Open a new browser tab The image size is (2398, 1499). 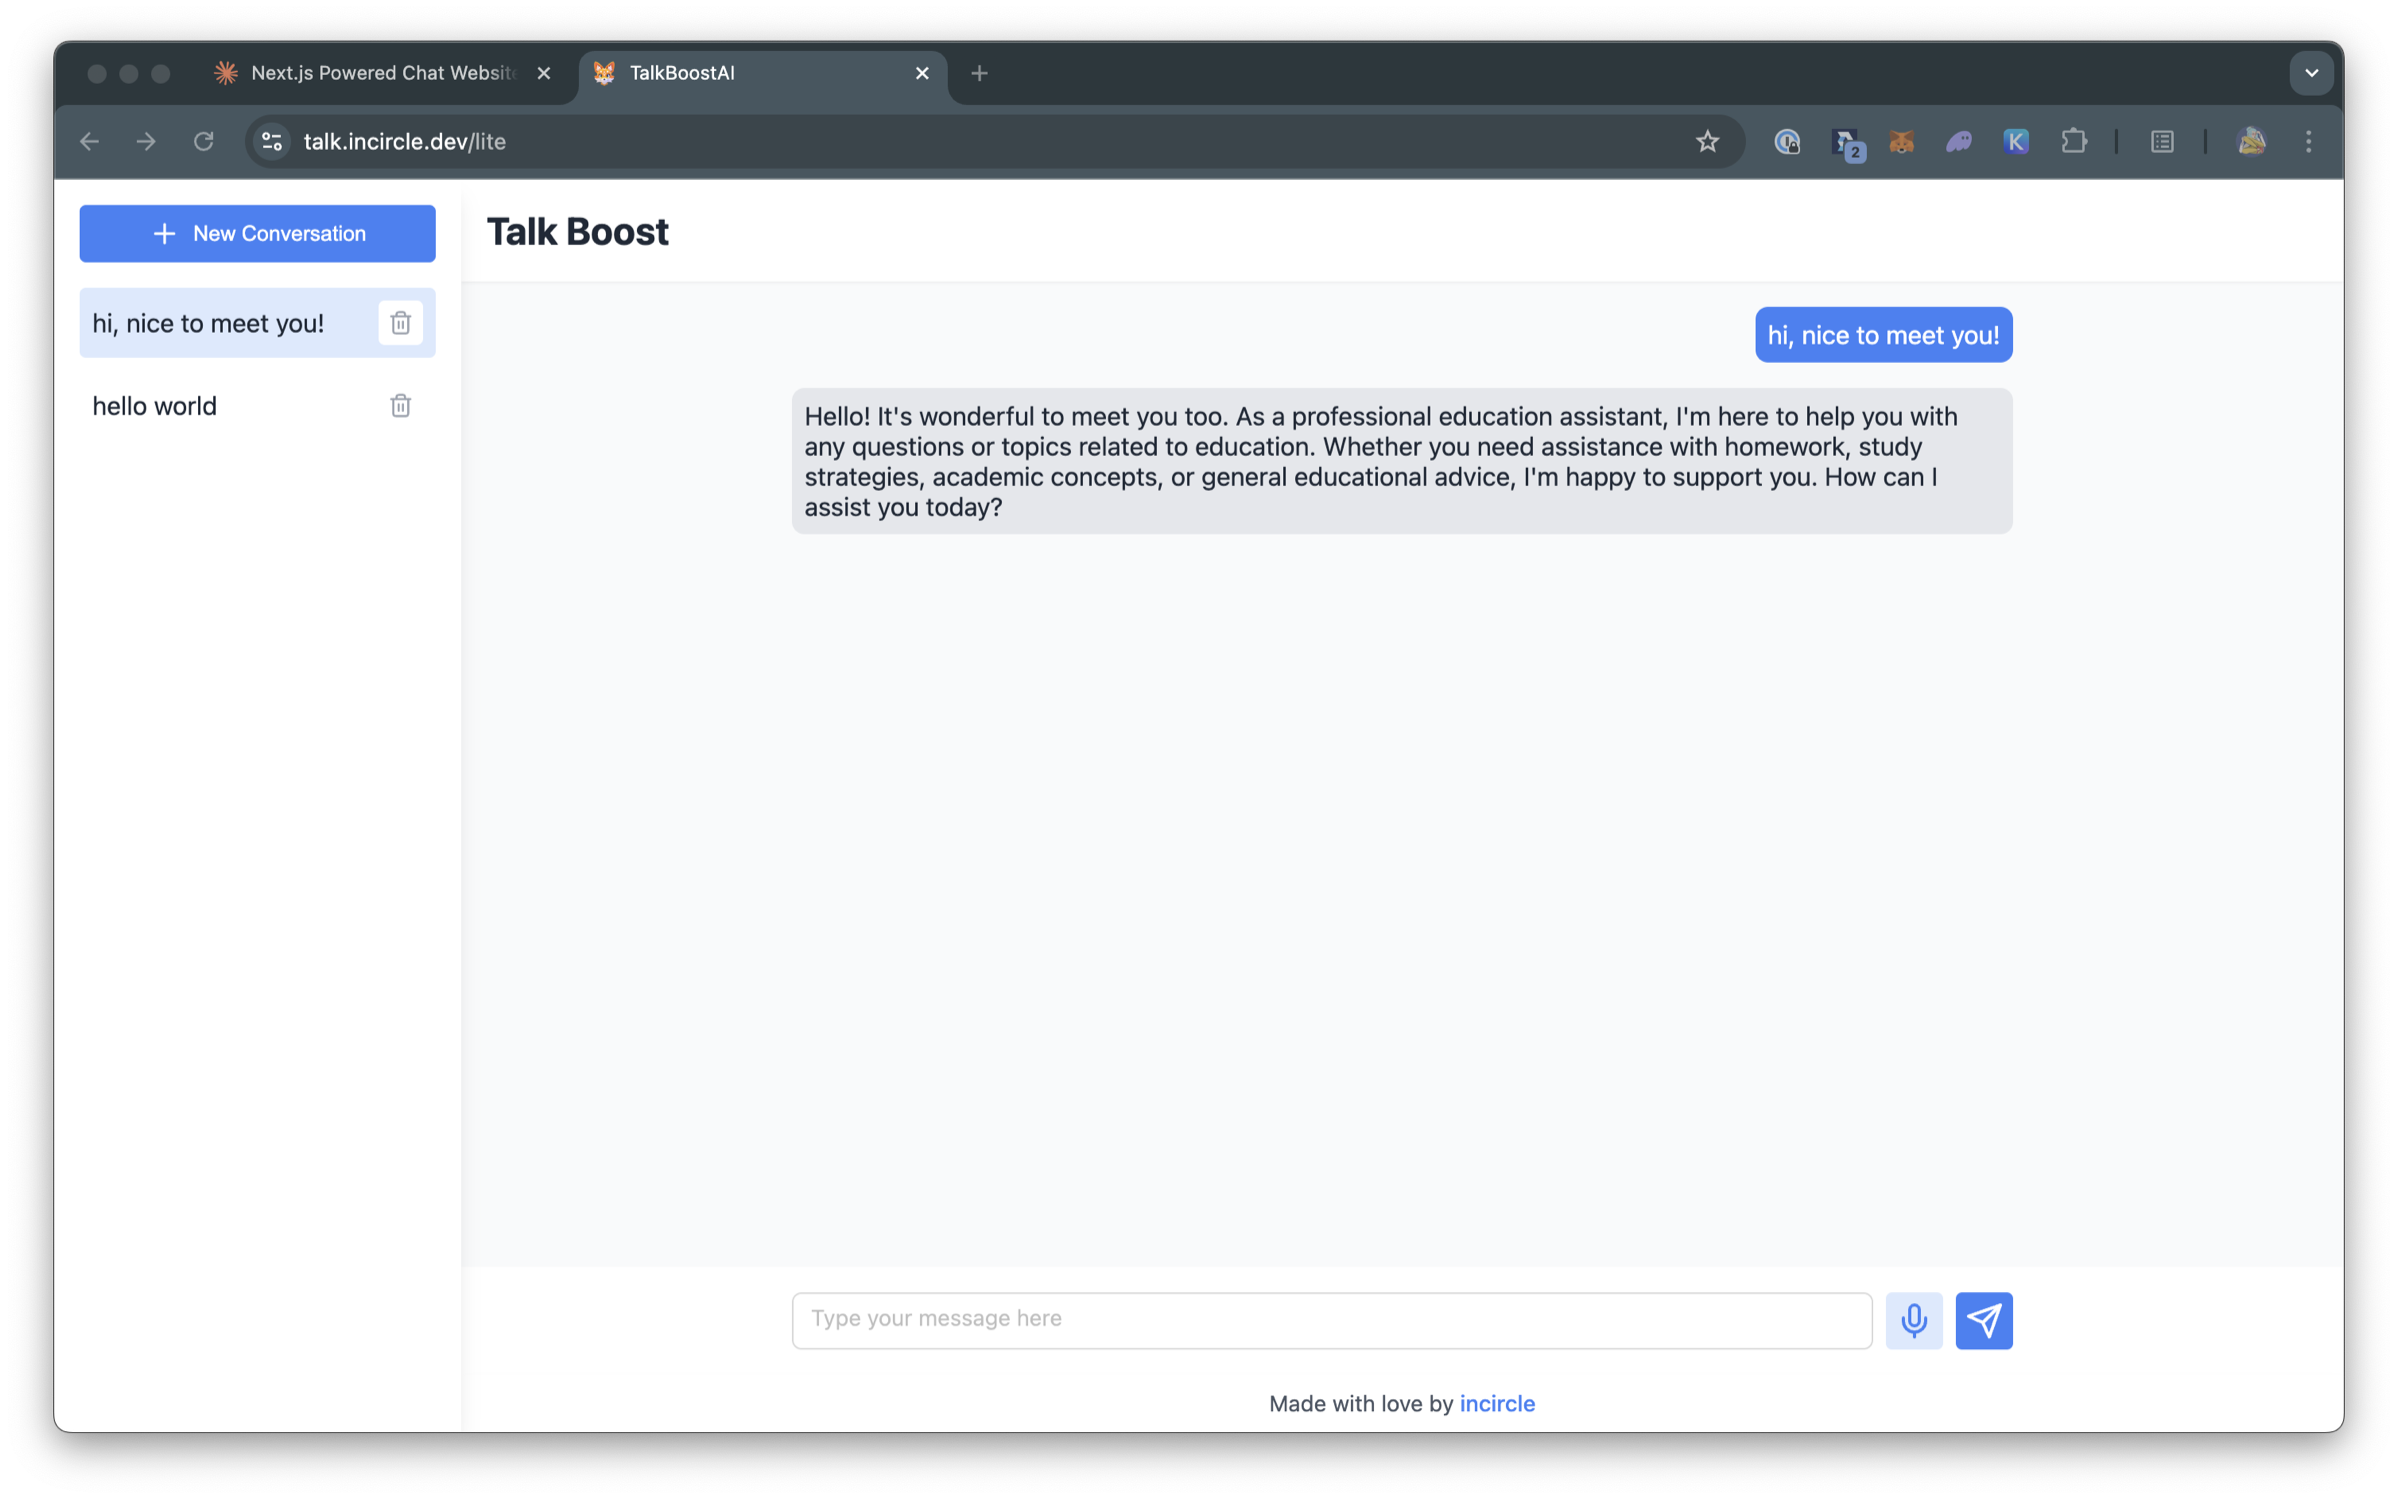(979, 73)
